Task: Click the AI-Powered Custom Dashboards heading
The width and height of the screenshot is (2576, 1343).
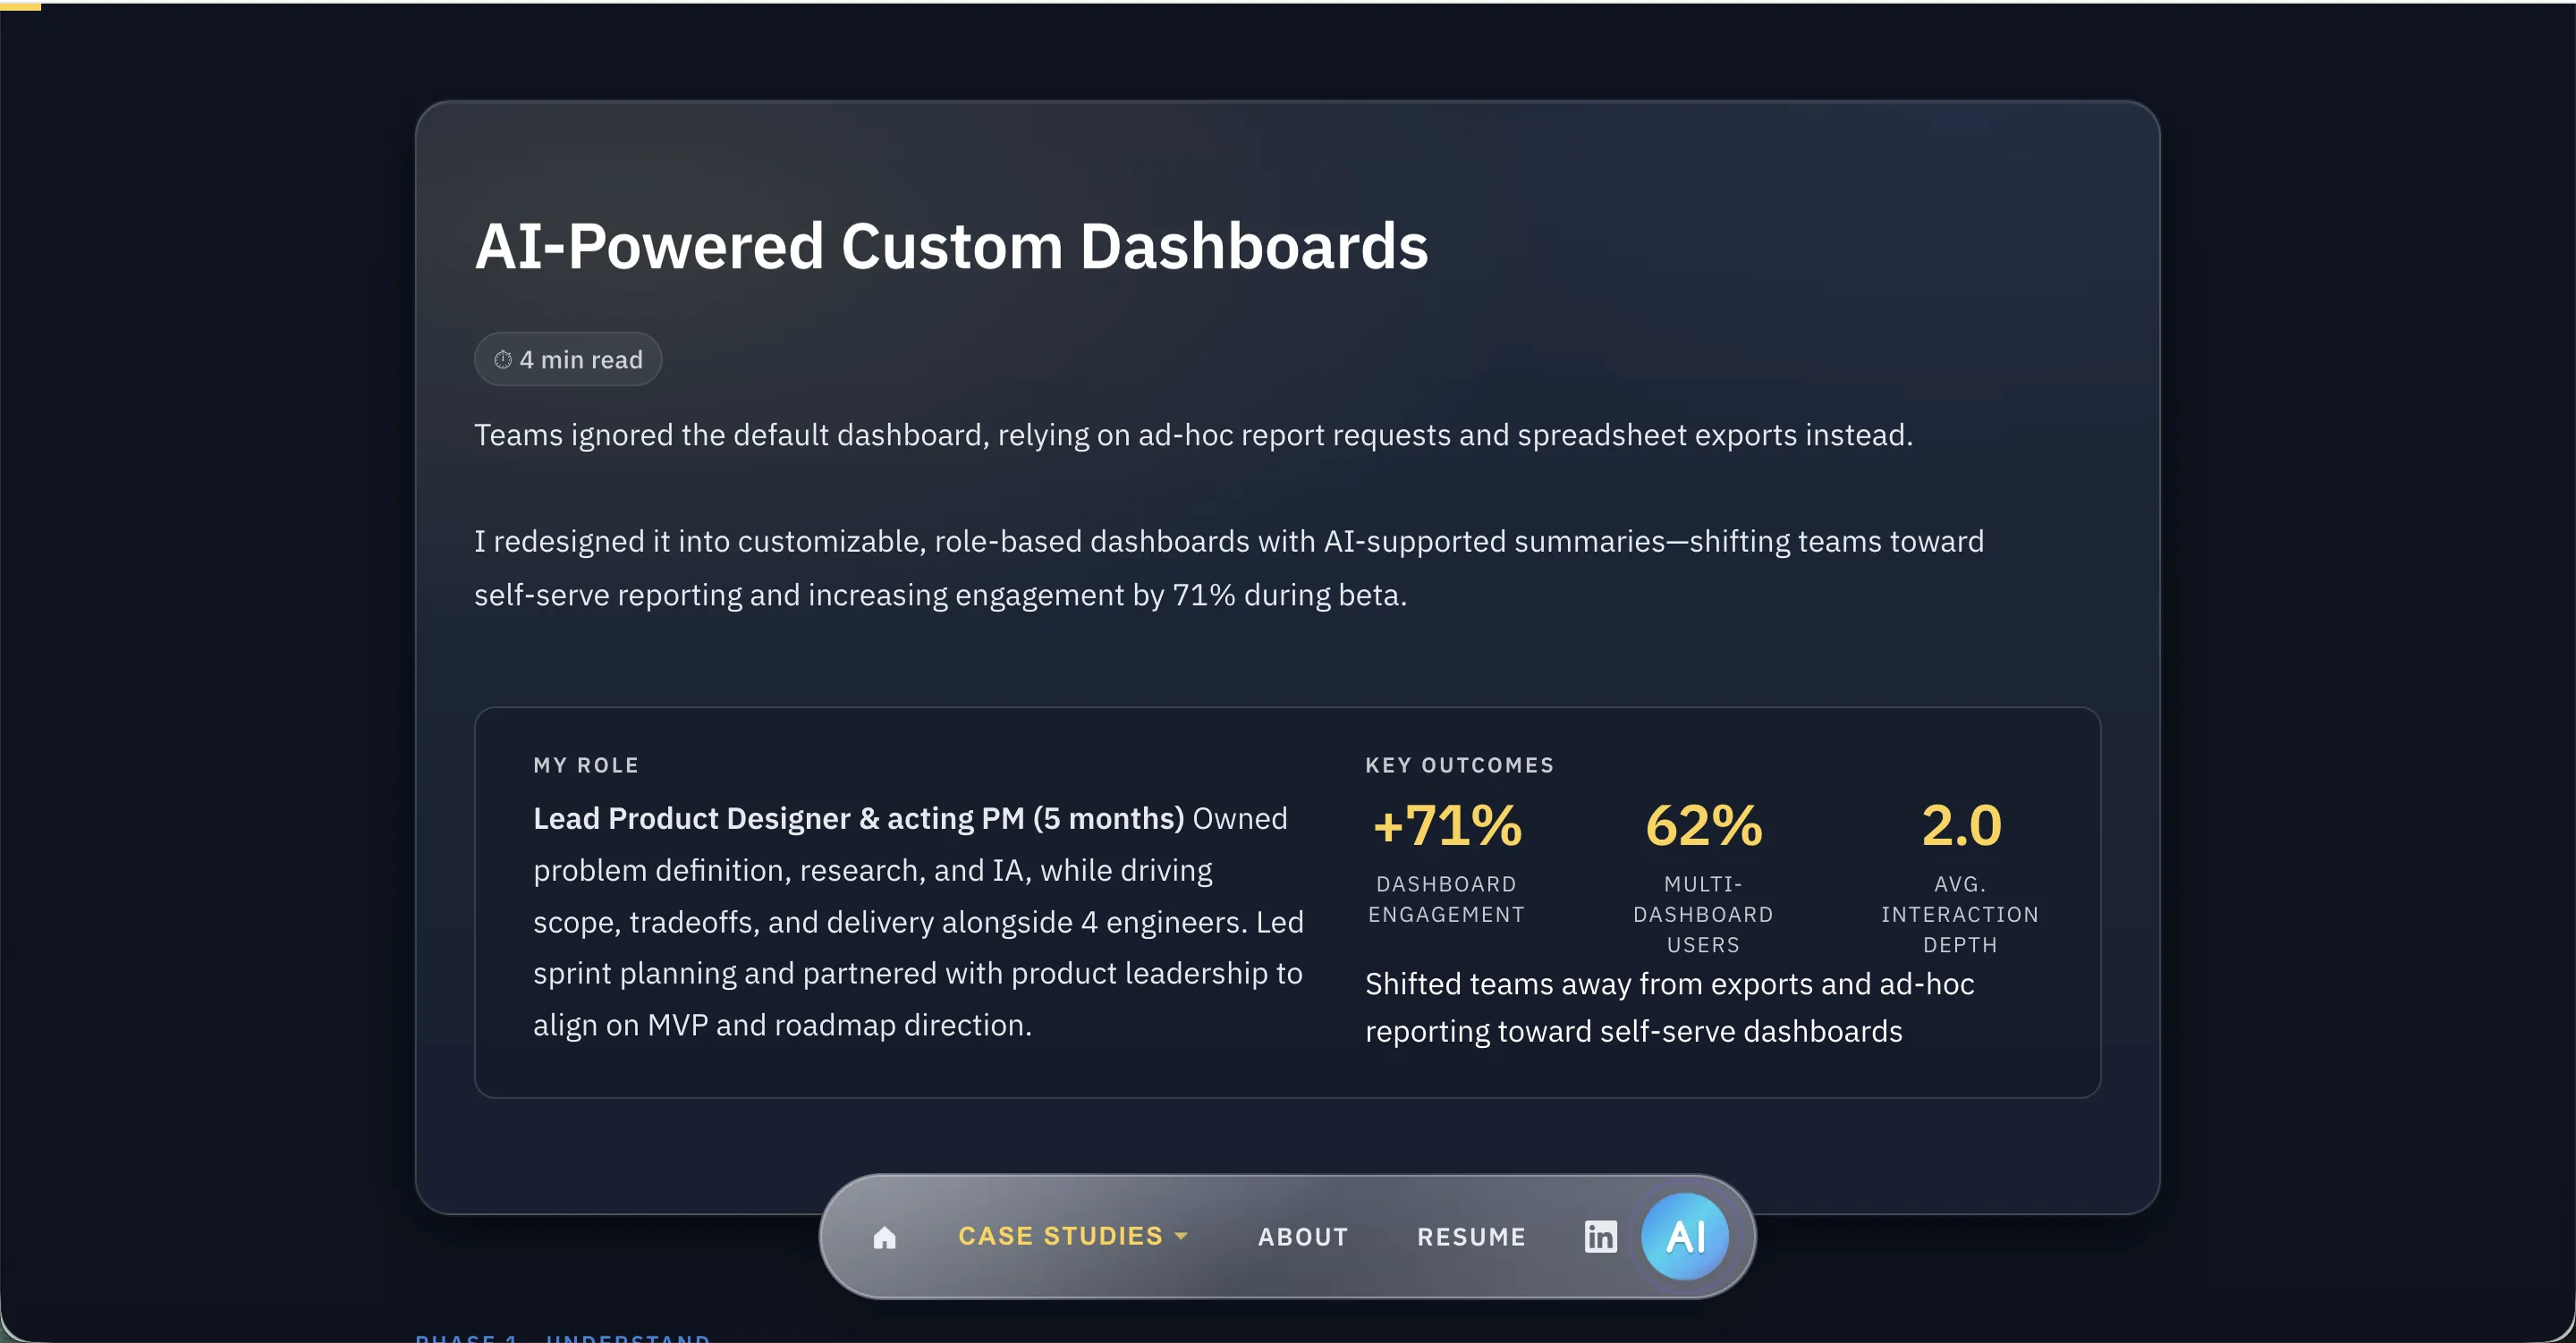Action: (951, 246)
